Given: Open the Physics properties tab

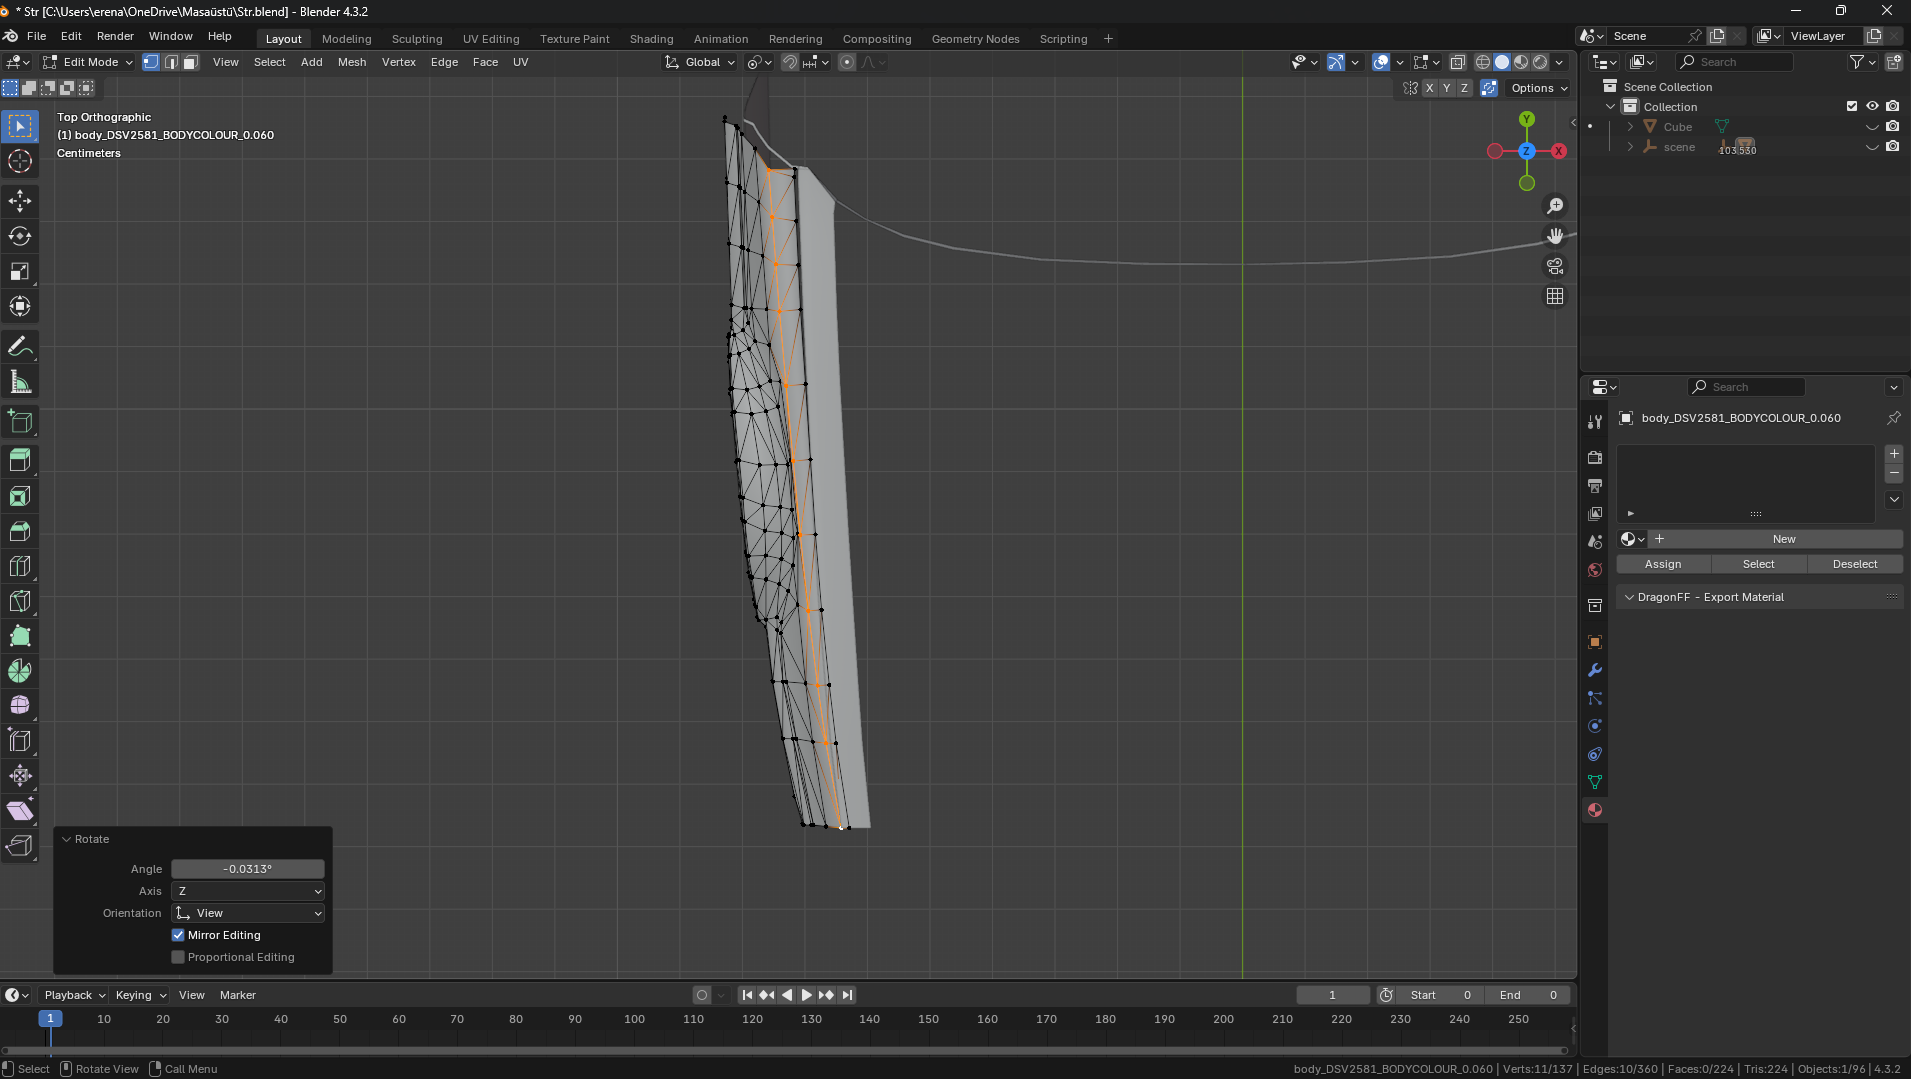Looking at the screenshot, I should click(1595, 726).
